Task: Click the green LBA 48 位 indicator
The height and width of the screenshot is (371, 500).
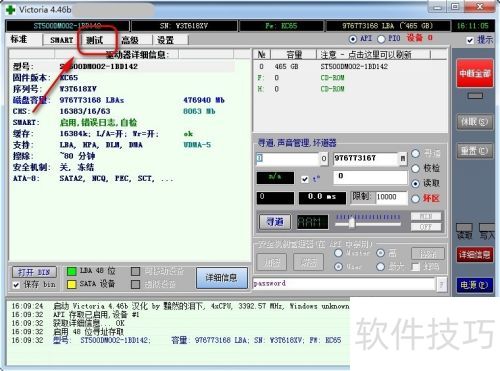Action: point(72,272)
